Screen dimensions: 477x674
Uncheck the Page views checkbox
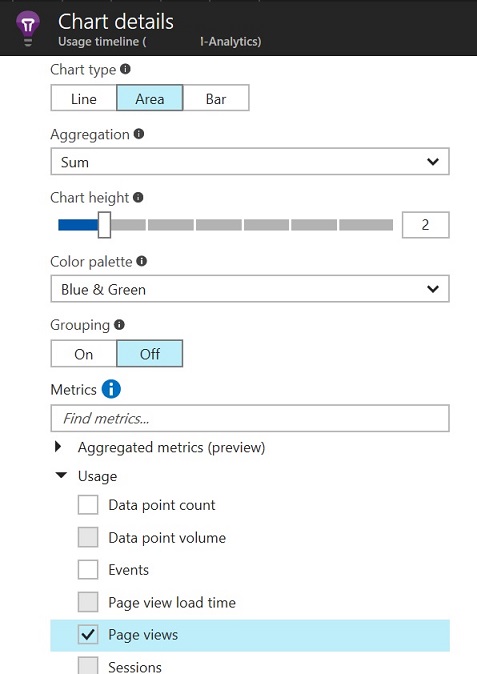tap(88, 634)
